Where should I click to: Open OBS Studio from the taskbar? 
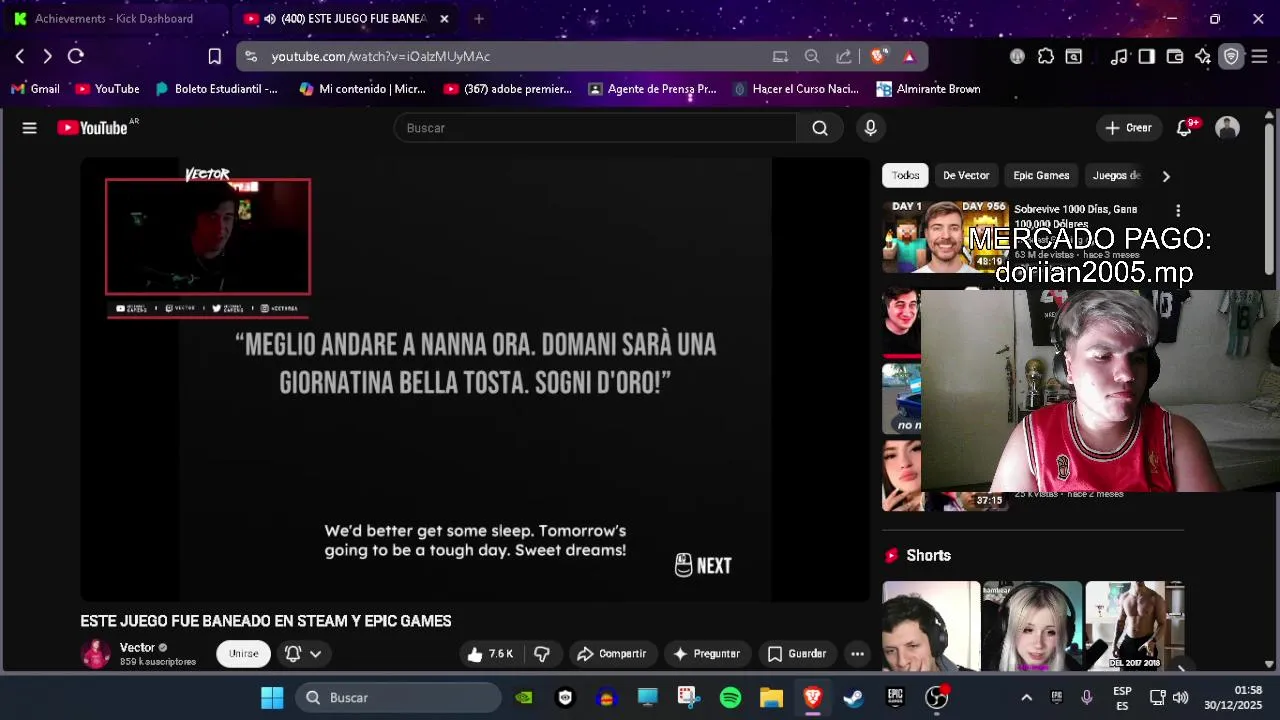pyautogui.click(x=936, y=698)
